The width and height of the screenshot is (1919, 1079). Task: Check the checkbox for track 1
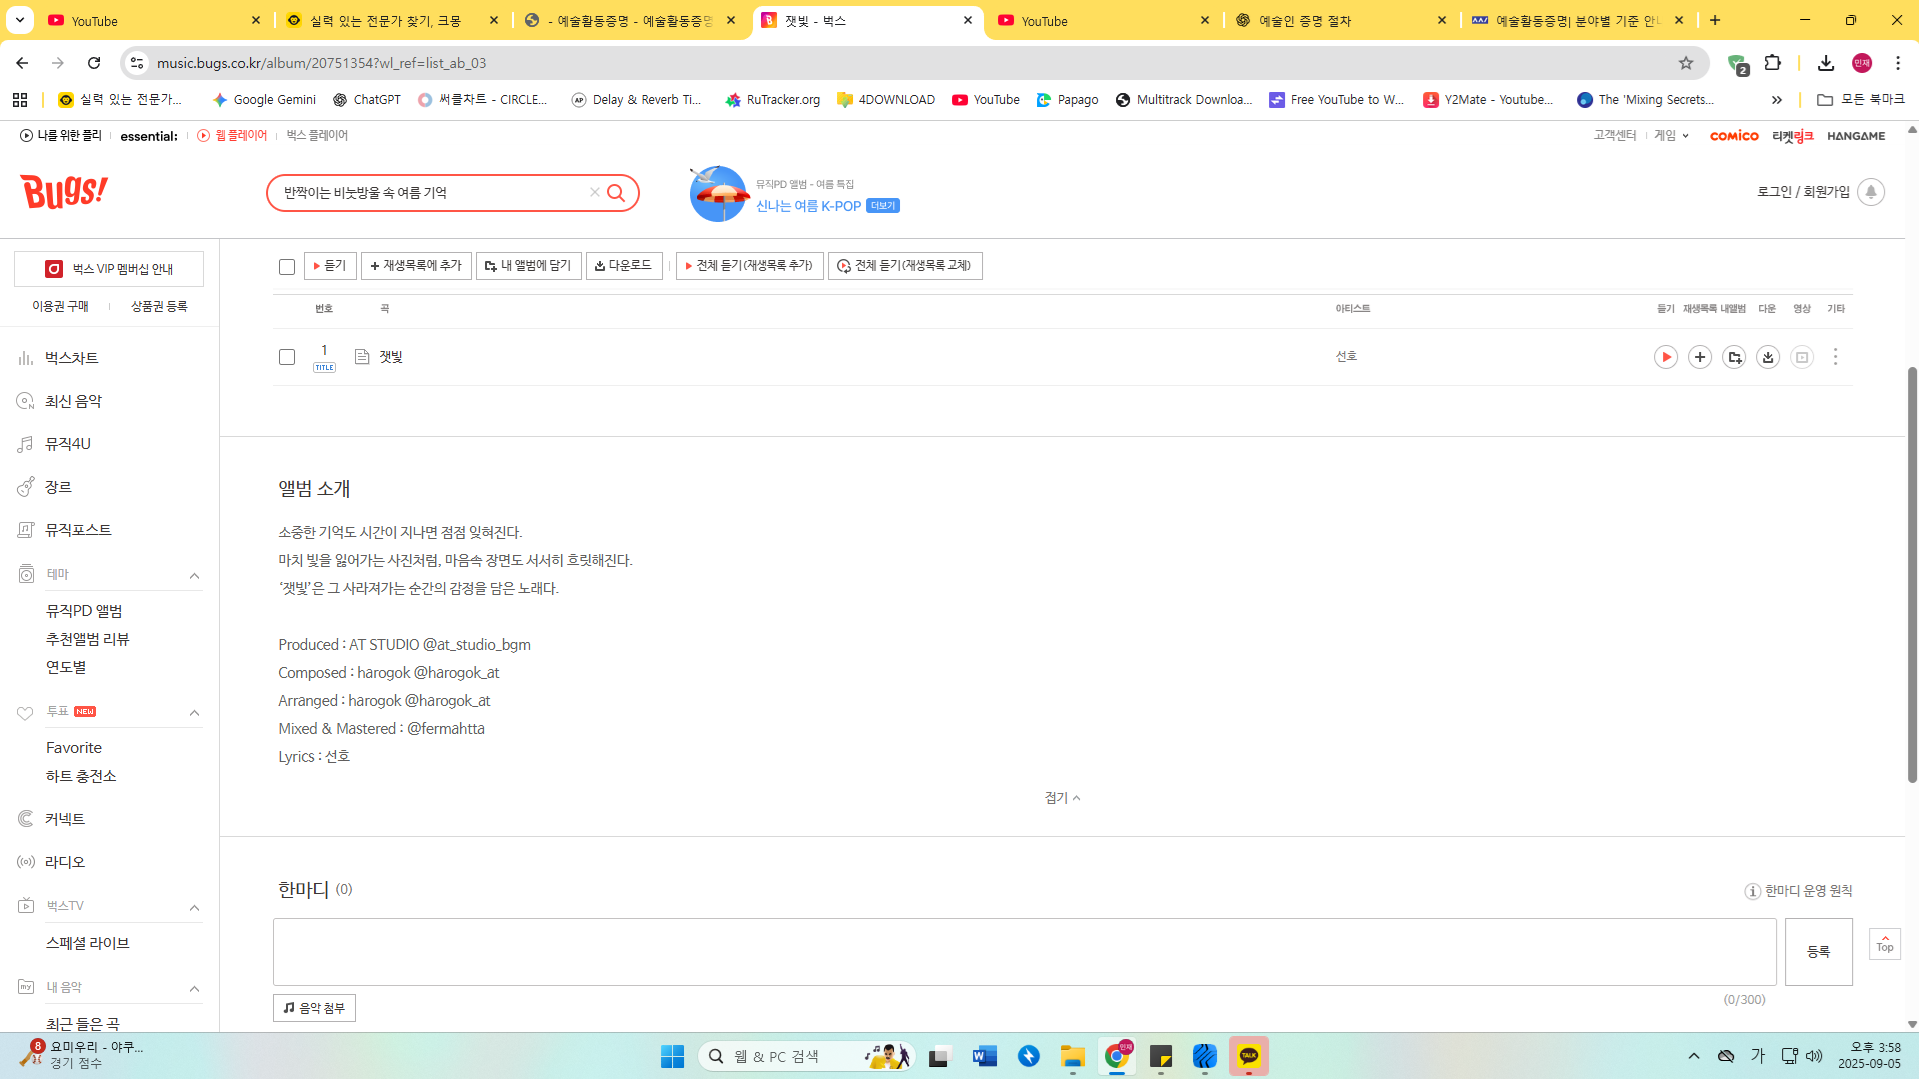coord(287,357)
